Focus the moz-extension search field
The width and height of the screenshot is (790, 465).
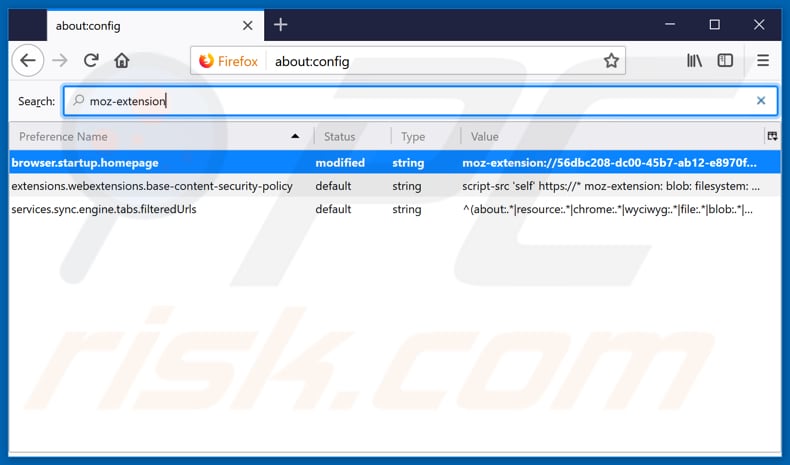pos(420,101)
